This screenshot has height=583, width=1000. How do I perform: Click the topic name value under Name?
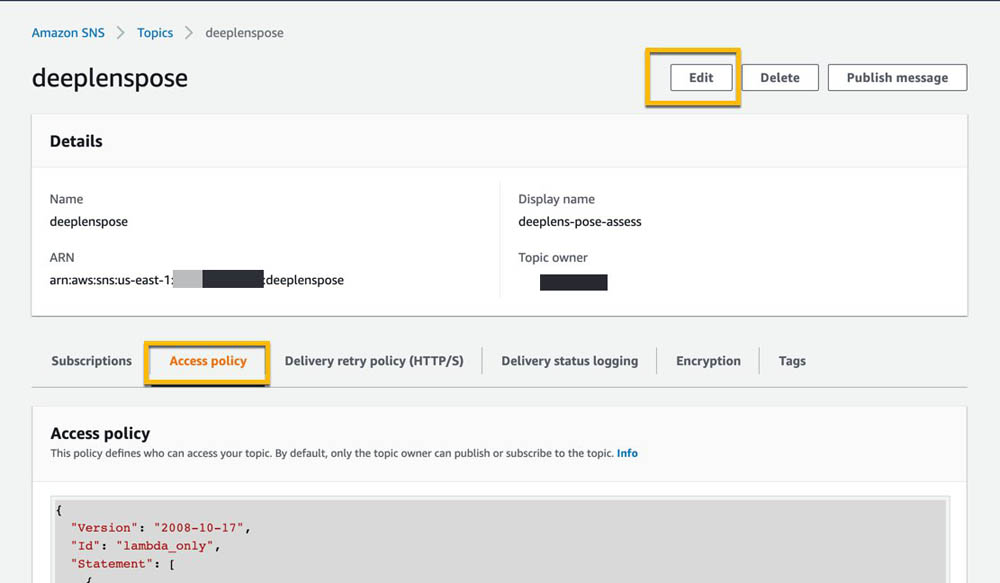(89, 221)
